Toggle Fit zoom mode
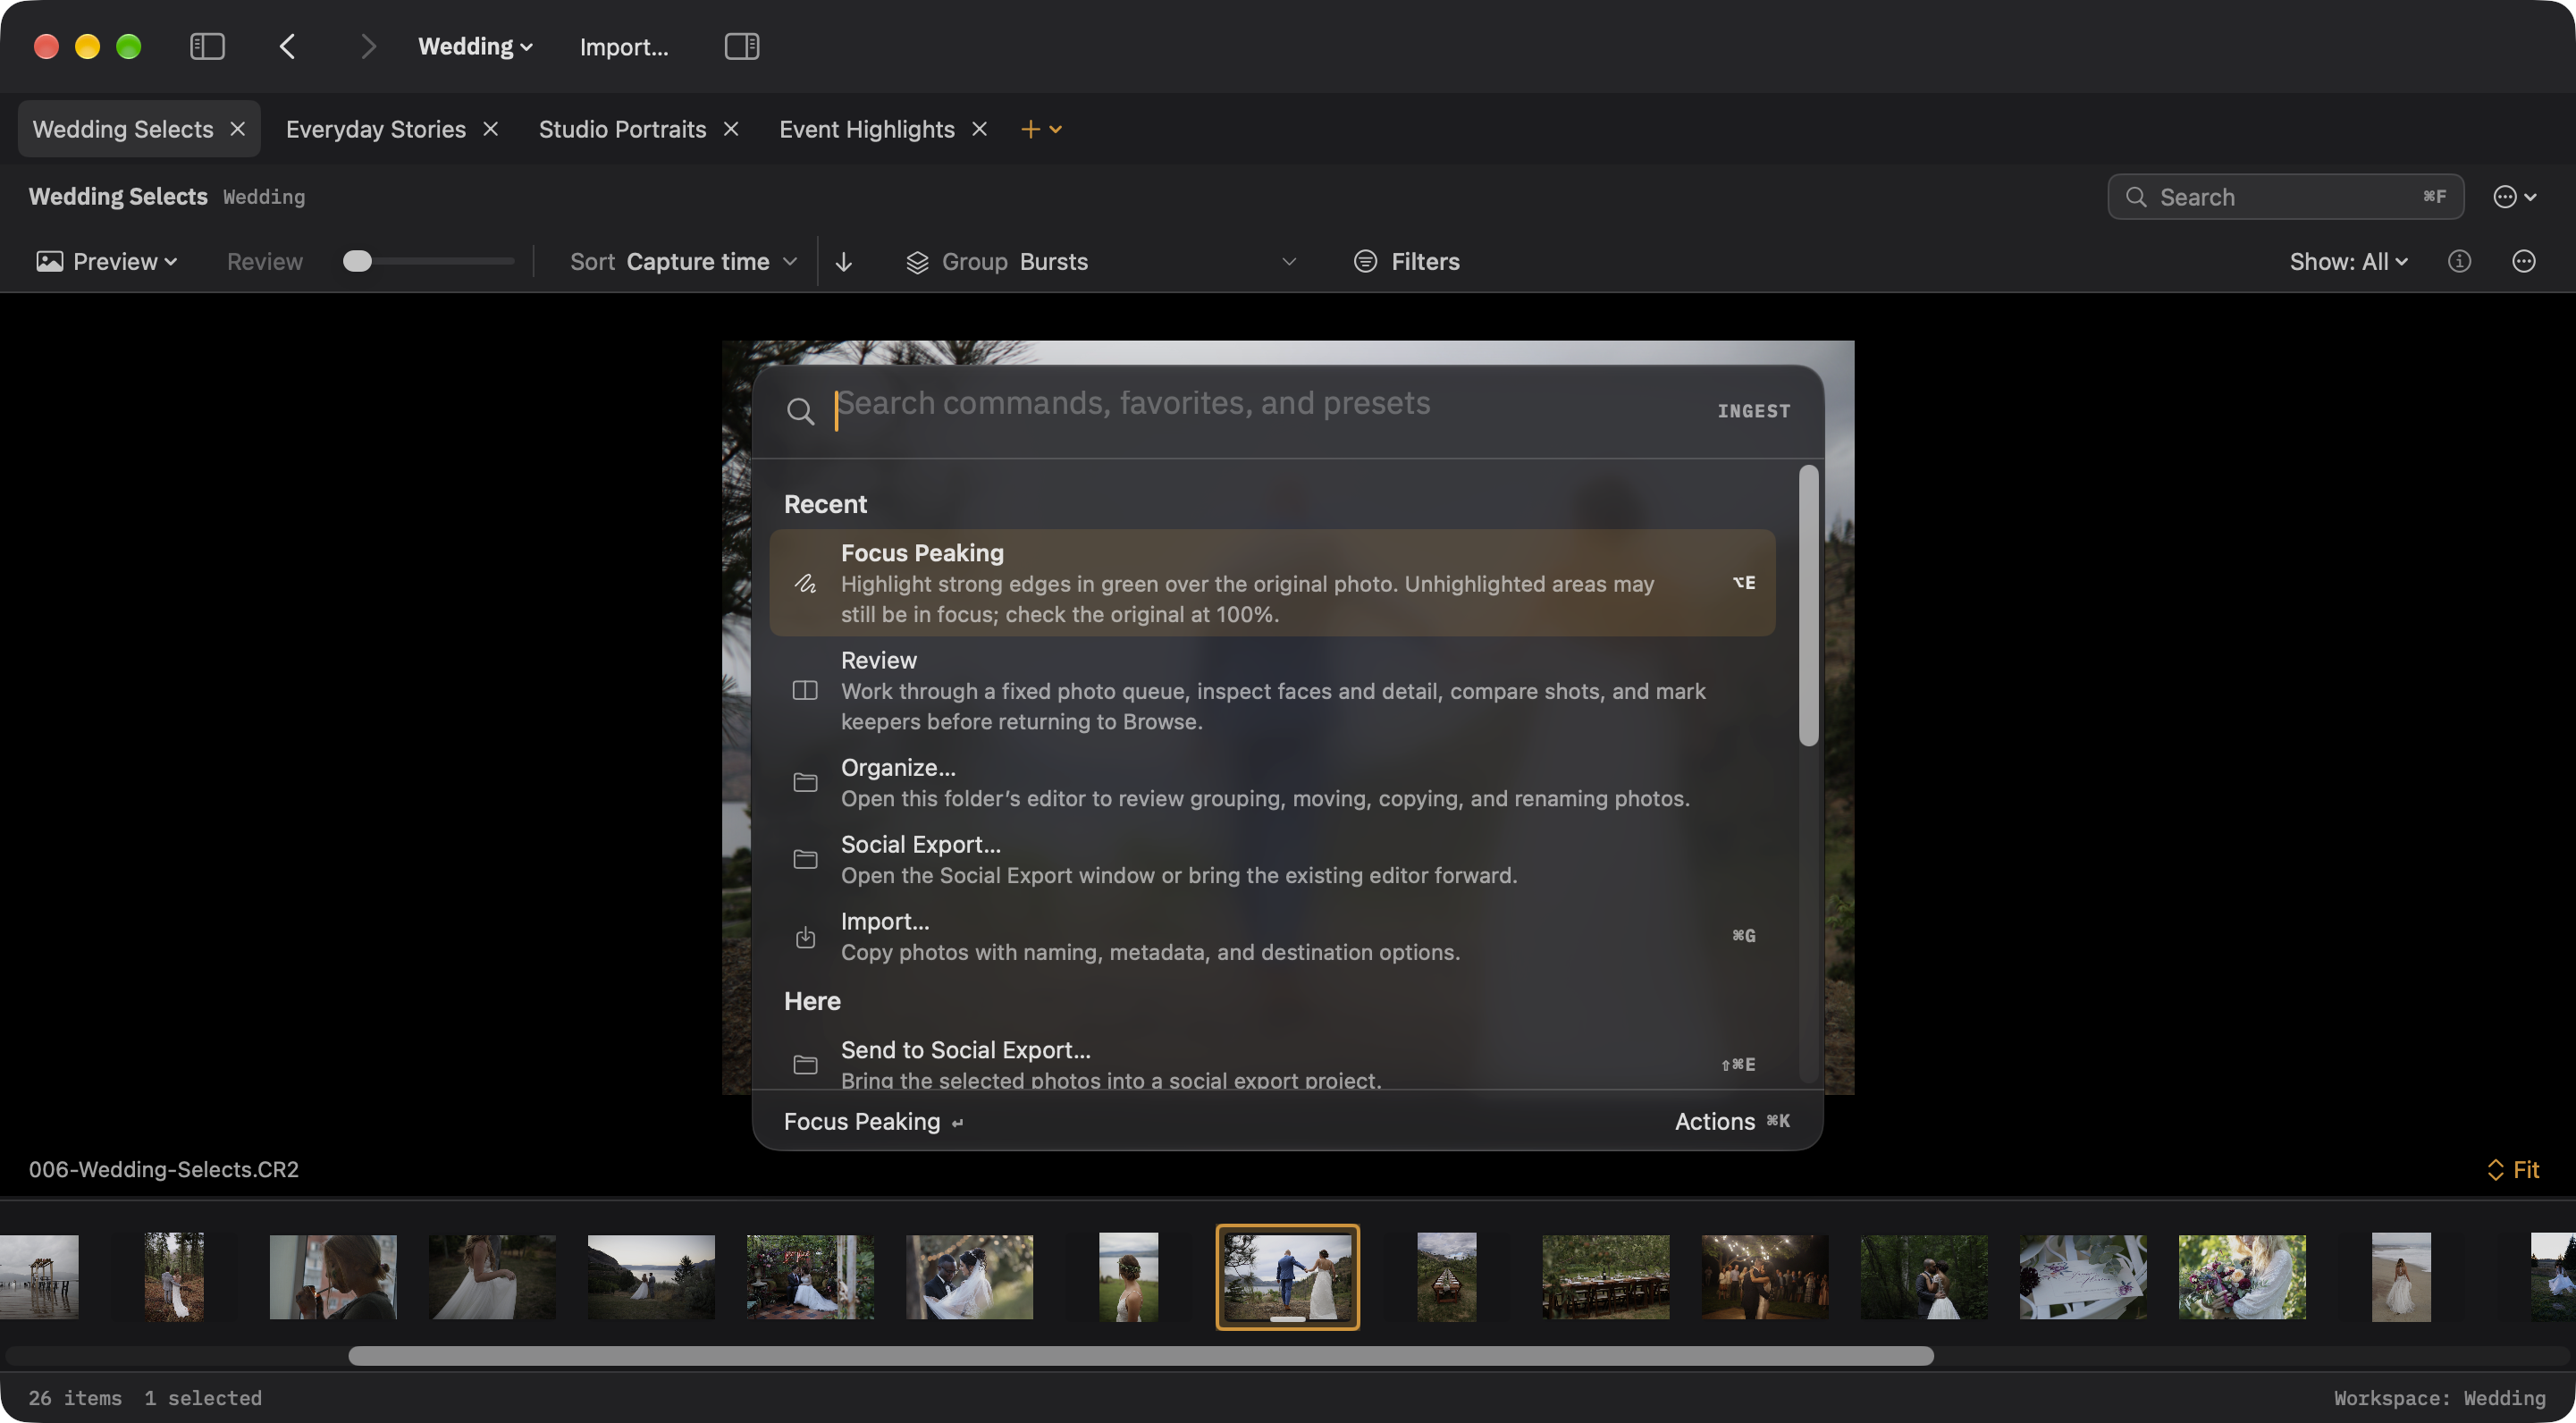The width and height of the screenshot is (2576, 1423). (2513, 1169)
